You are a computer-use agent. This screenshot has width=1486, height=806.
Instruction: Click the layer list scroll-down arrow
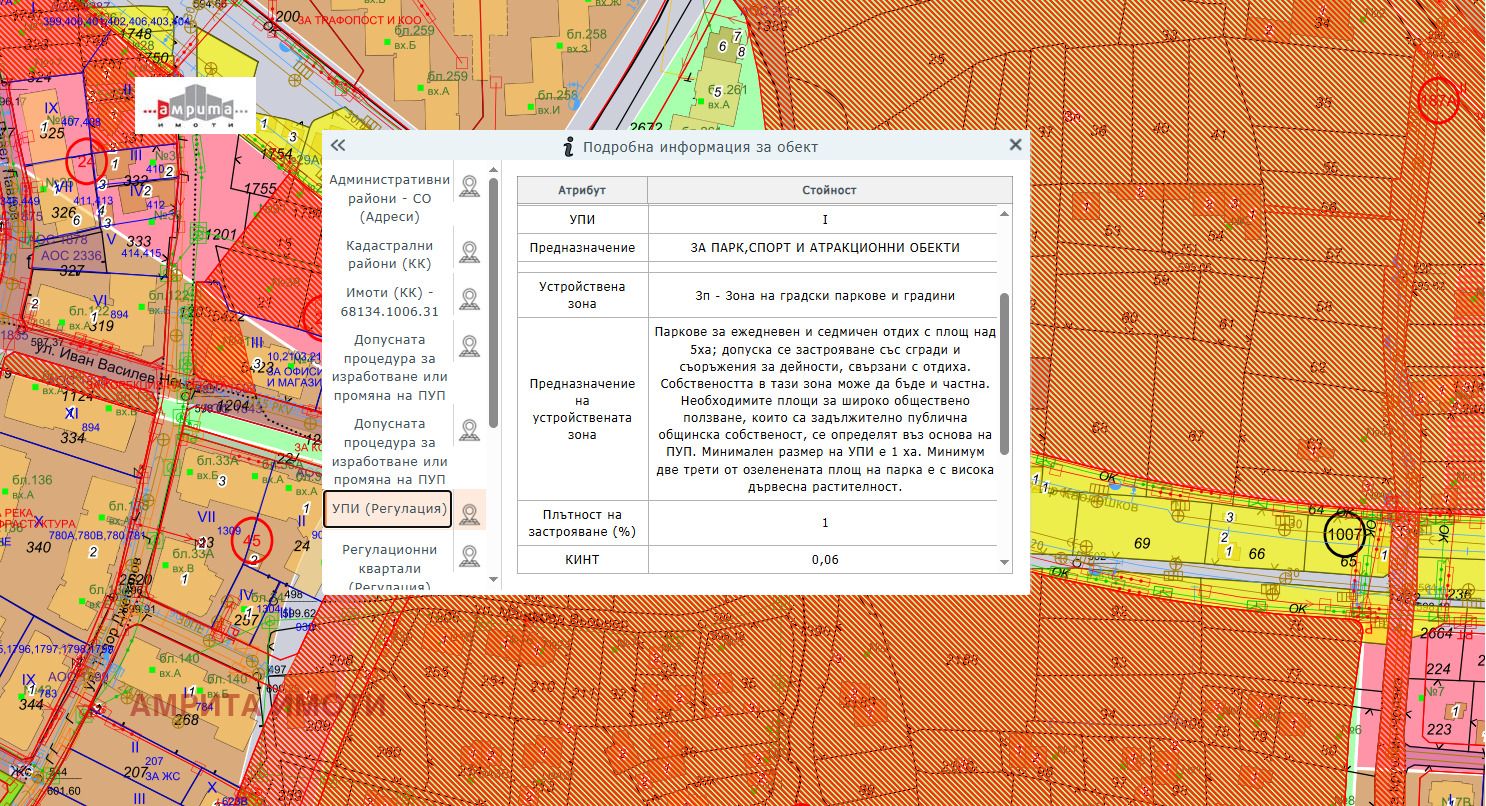click(x=492, y=579)
